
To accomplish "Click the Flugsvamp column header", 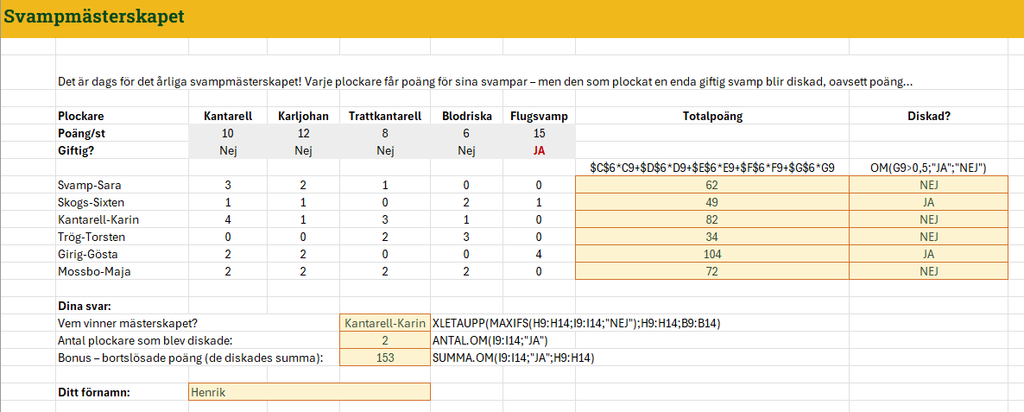I will [539, 116].
